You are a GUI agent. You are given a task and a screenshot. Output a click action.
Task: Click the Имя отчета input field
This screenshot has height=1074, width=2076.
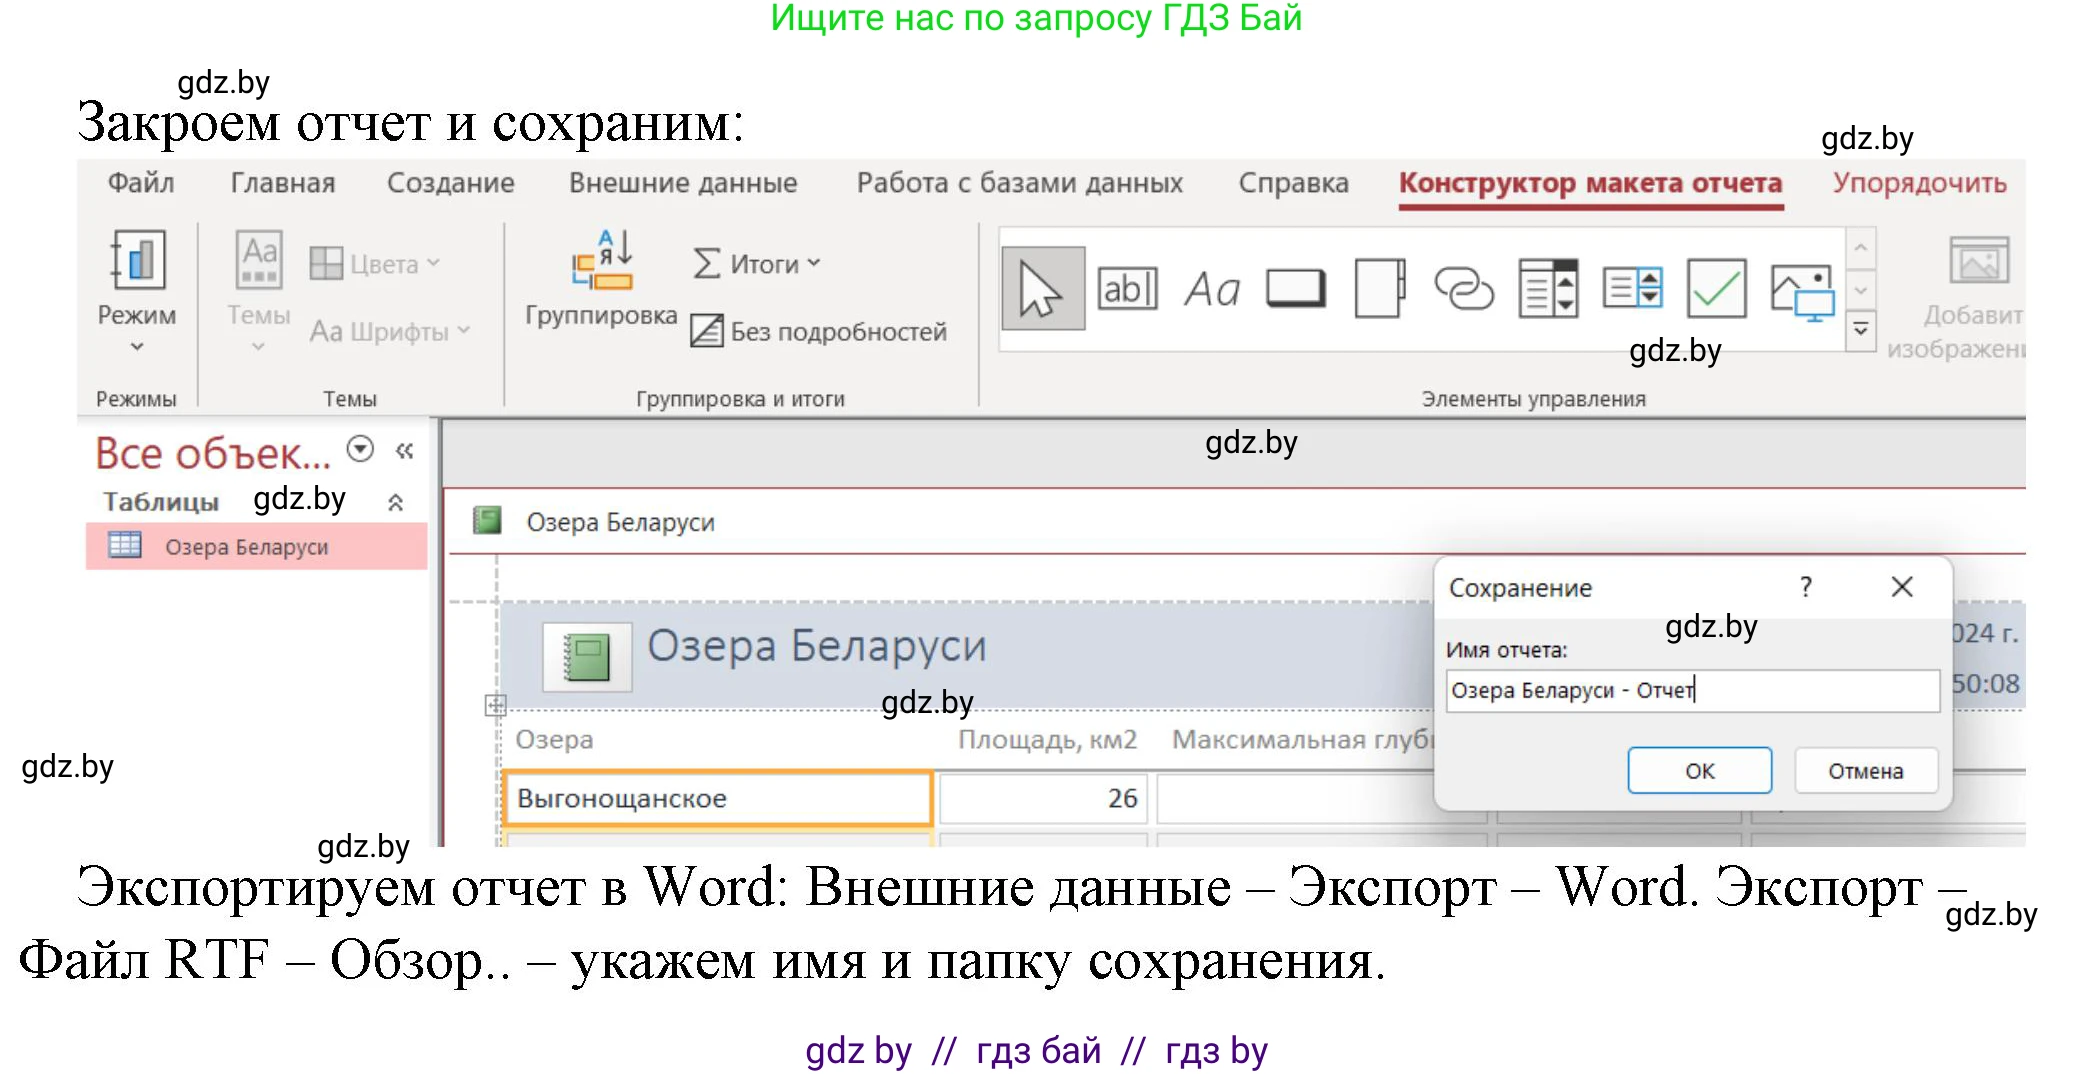1692,690
